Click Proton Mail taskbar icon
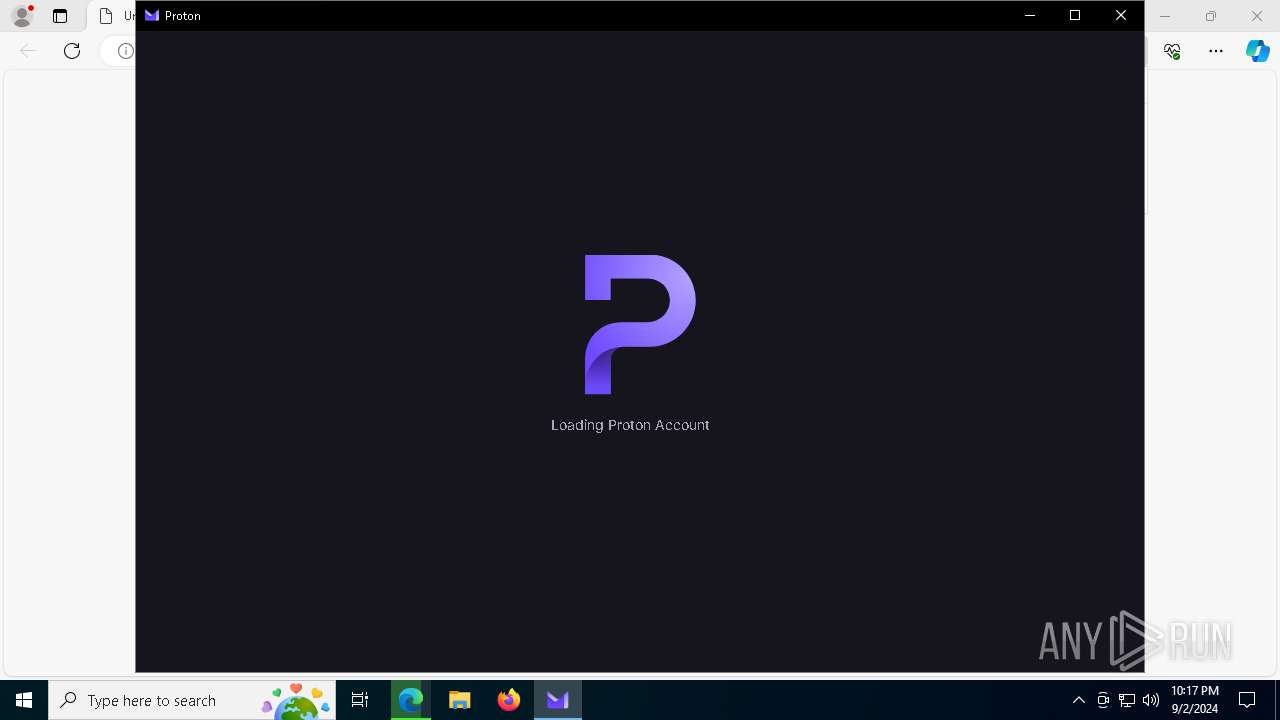This screenshot has width=1280, height=720. [558, 700]
